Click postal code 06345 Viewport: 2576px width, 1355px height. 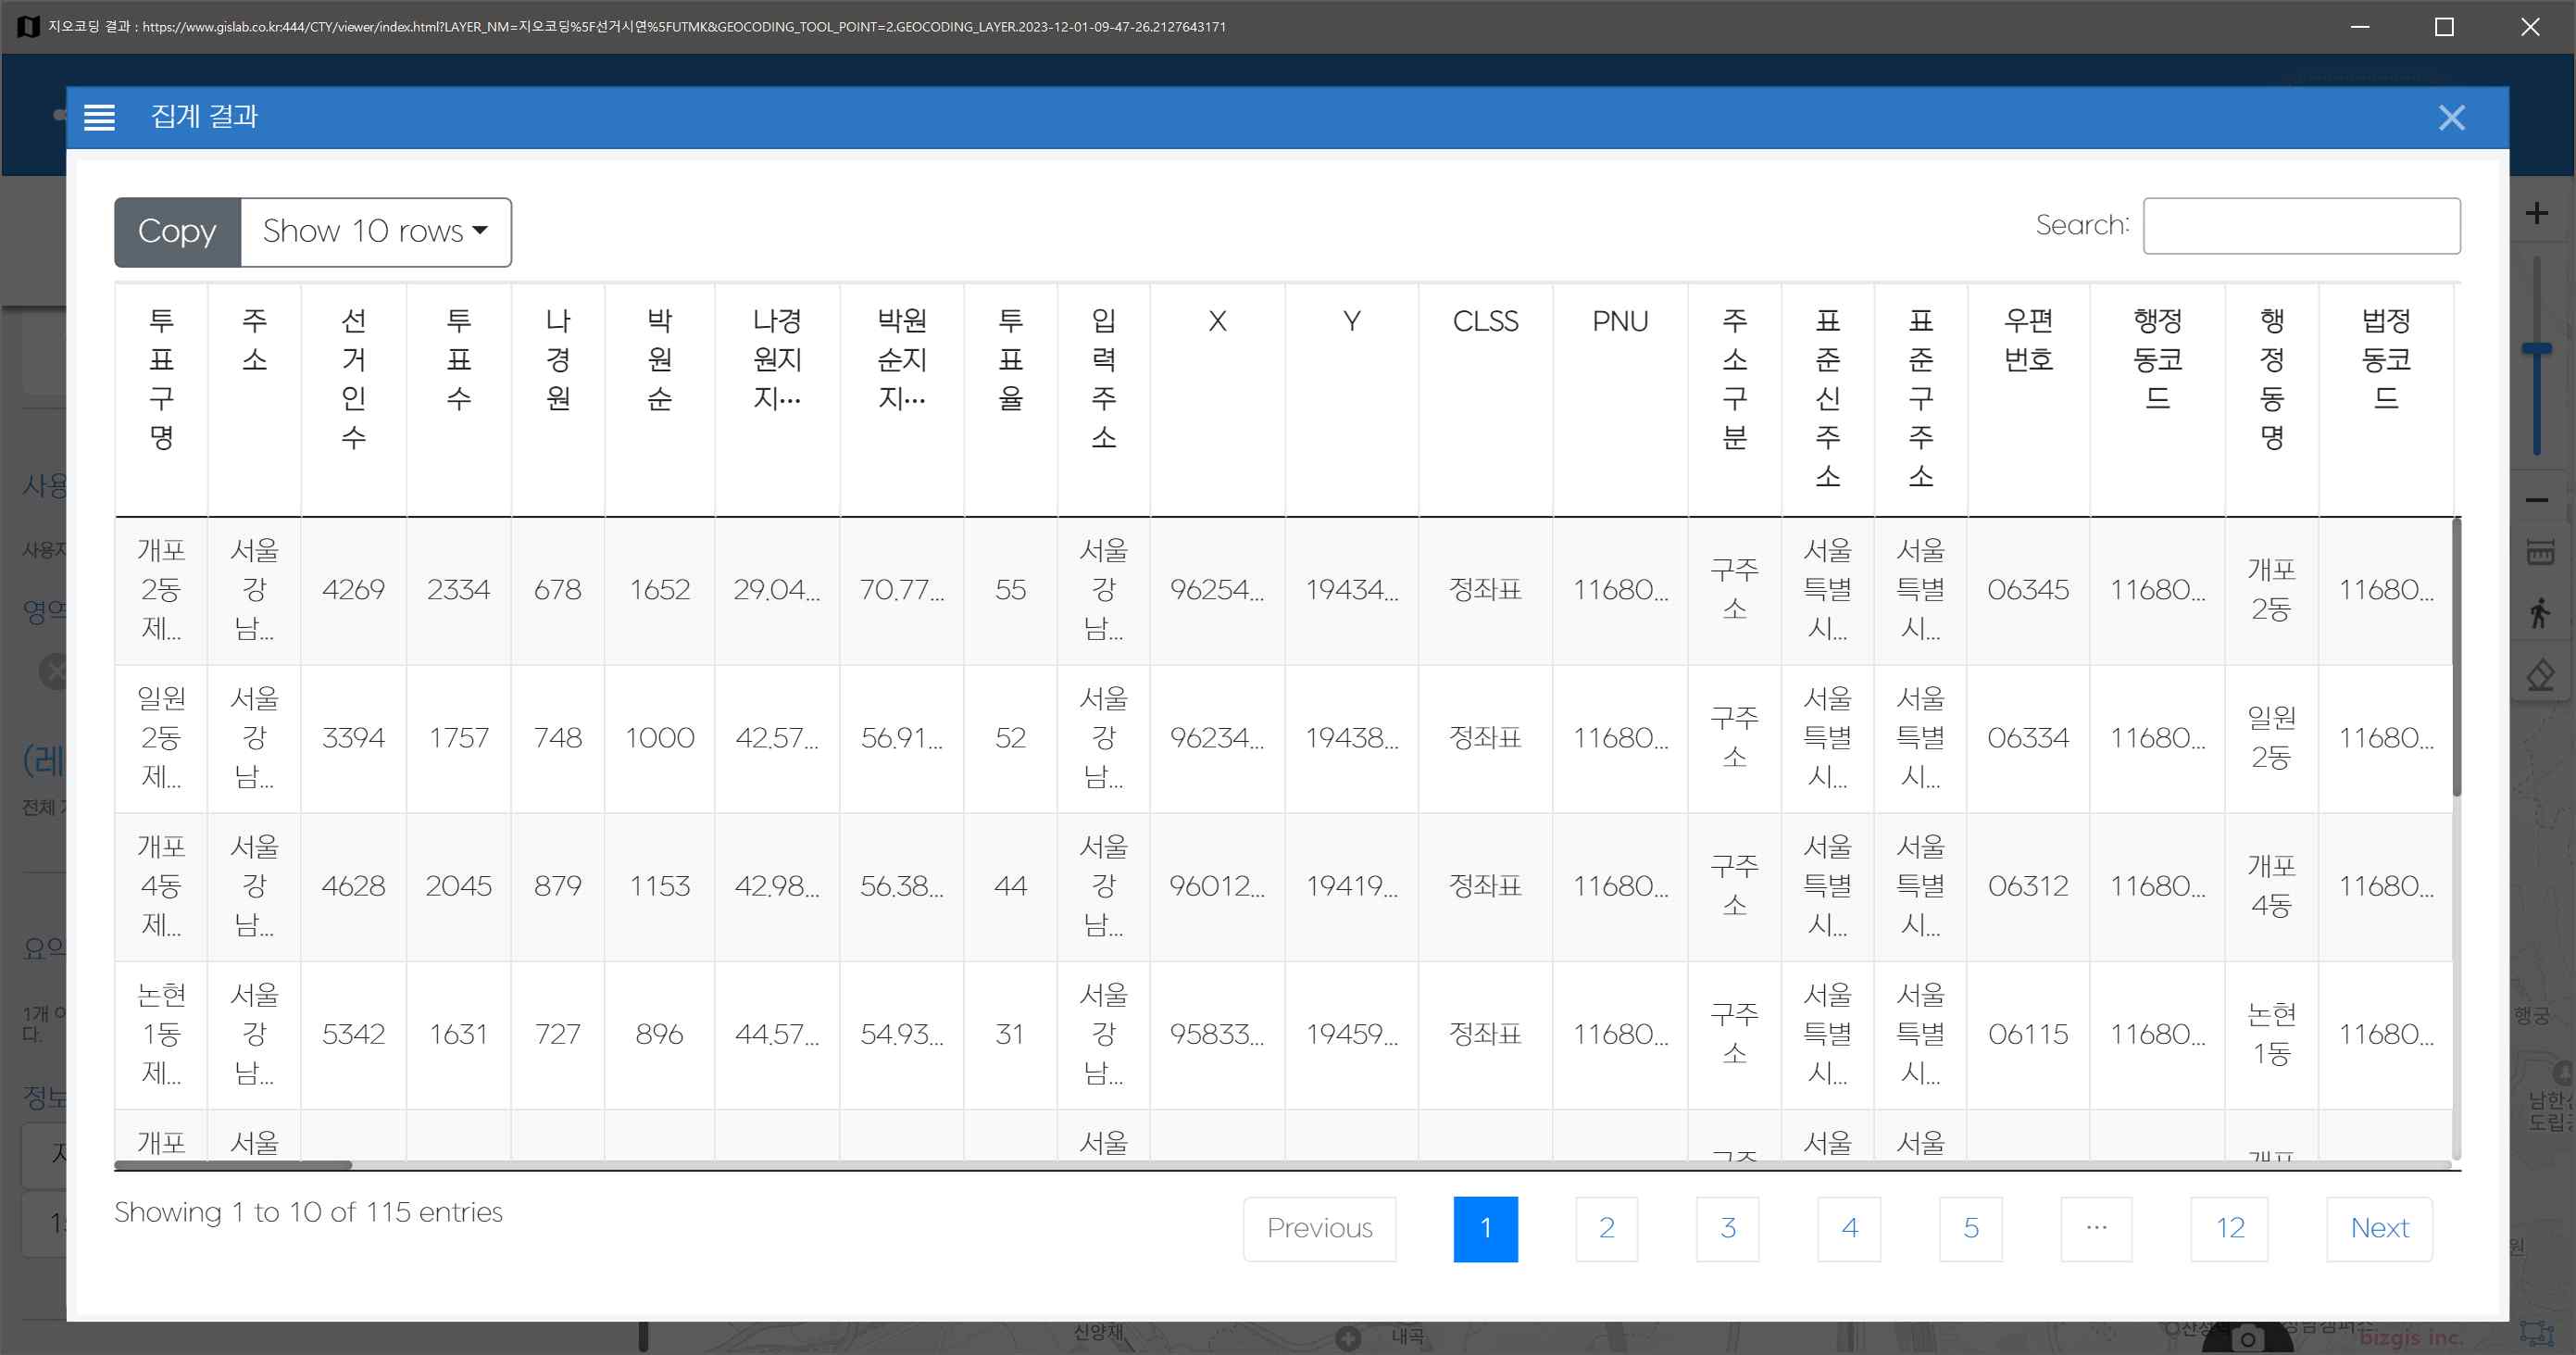pos(2028,590)
